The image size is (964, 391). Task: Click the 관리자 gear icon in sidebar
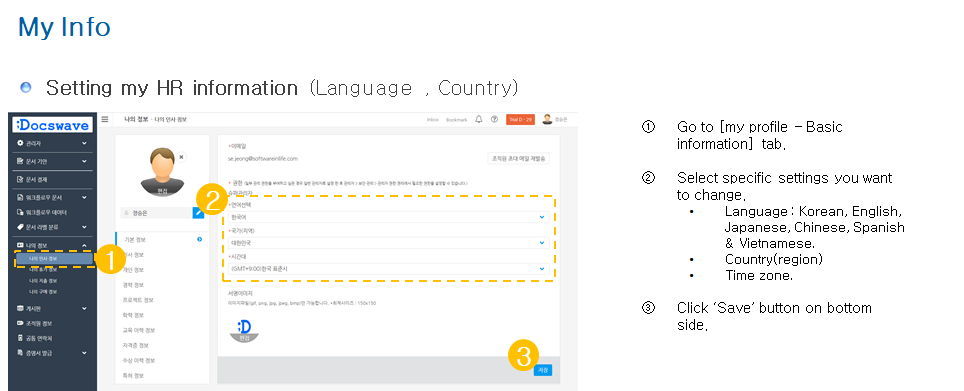[x=20, y=143]
